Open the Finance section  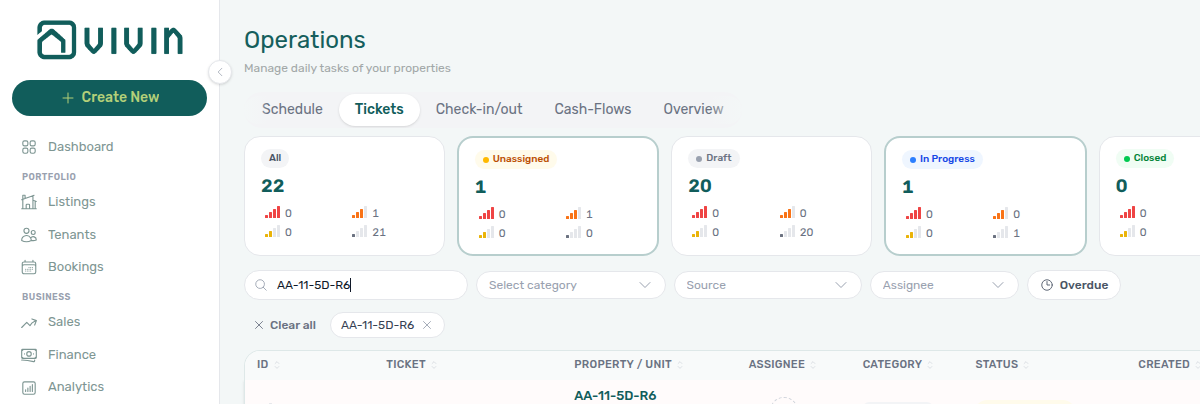(72, 354)
